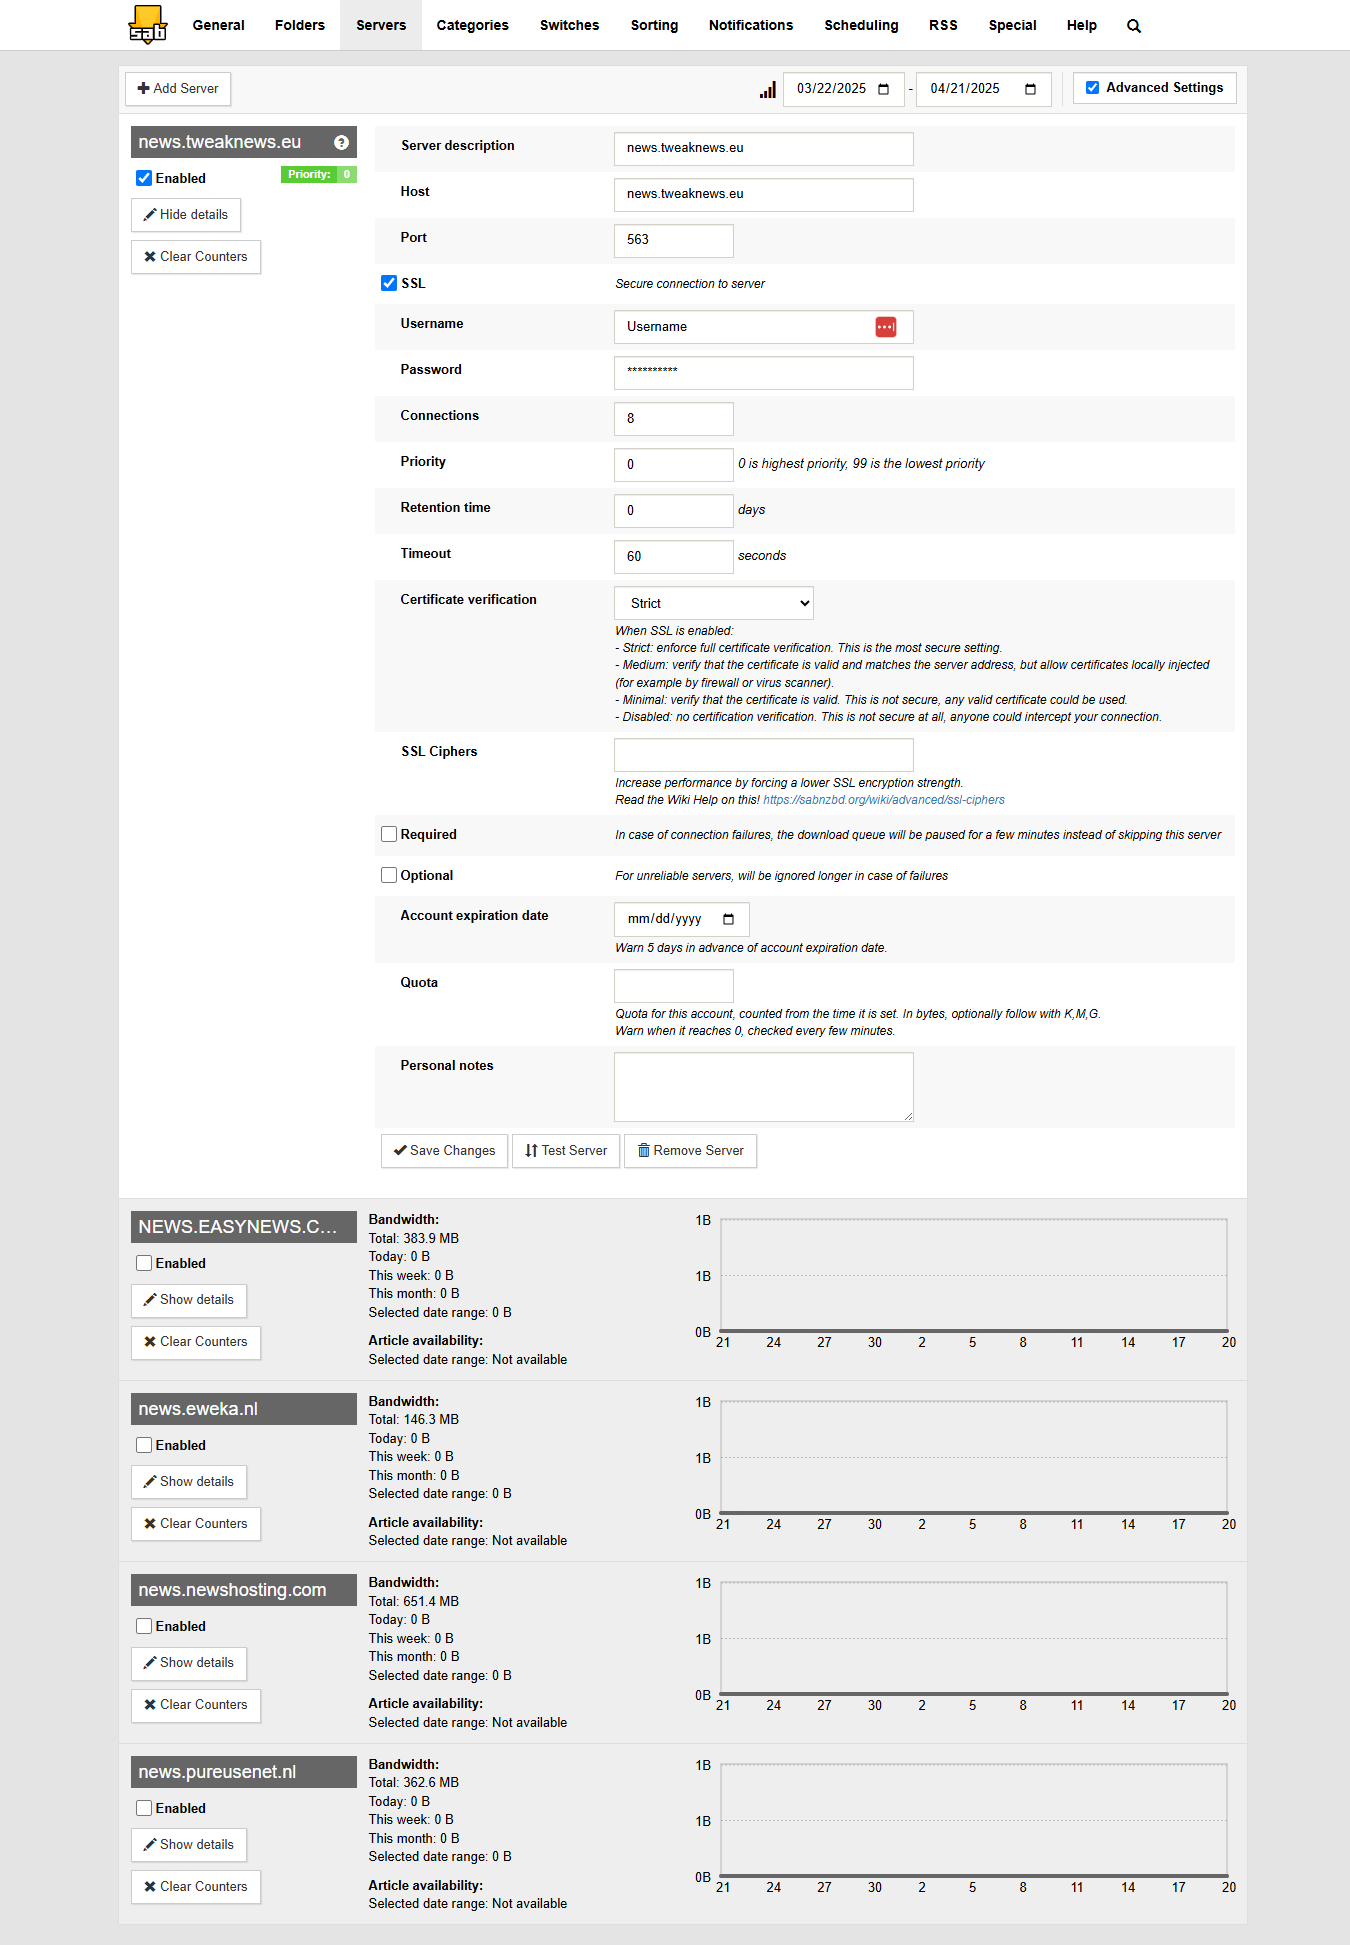
Task: Open the Scheduling tab
Action: point(861,25)
